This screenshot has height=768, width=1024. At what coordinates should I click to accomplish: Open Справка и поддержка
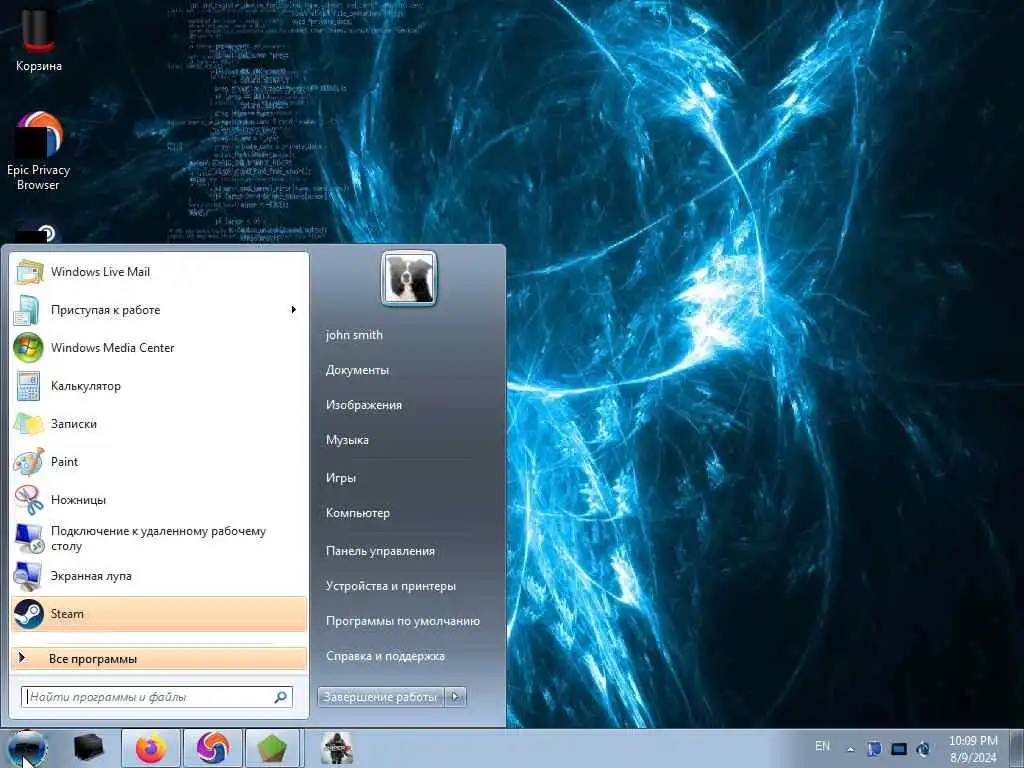(x=385, y=656)
